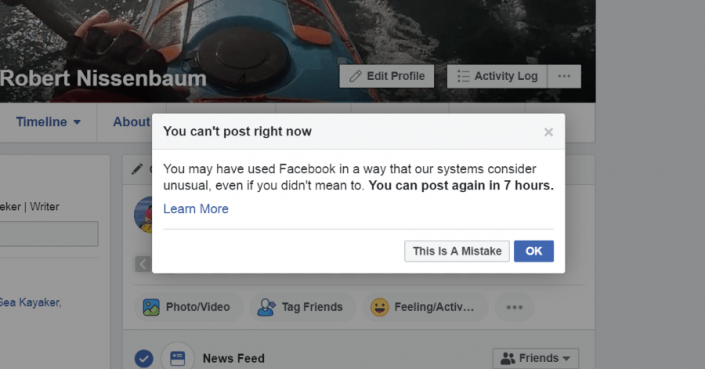The height and width of the screenshot is (369, 705).
Task: Click the empty bio input box in sidebar
Action: (x=49, y=234)
